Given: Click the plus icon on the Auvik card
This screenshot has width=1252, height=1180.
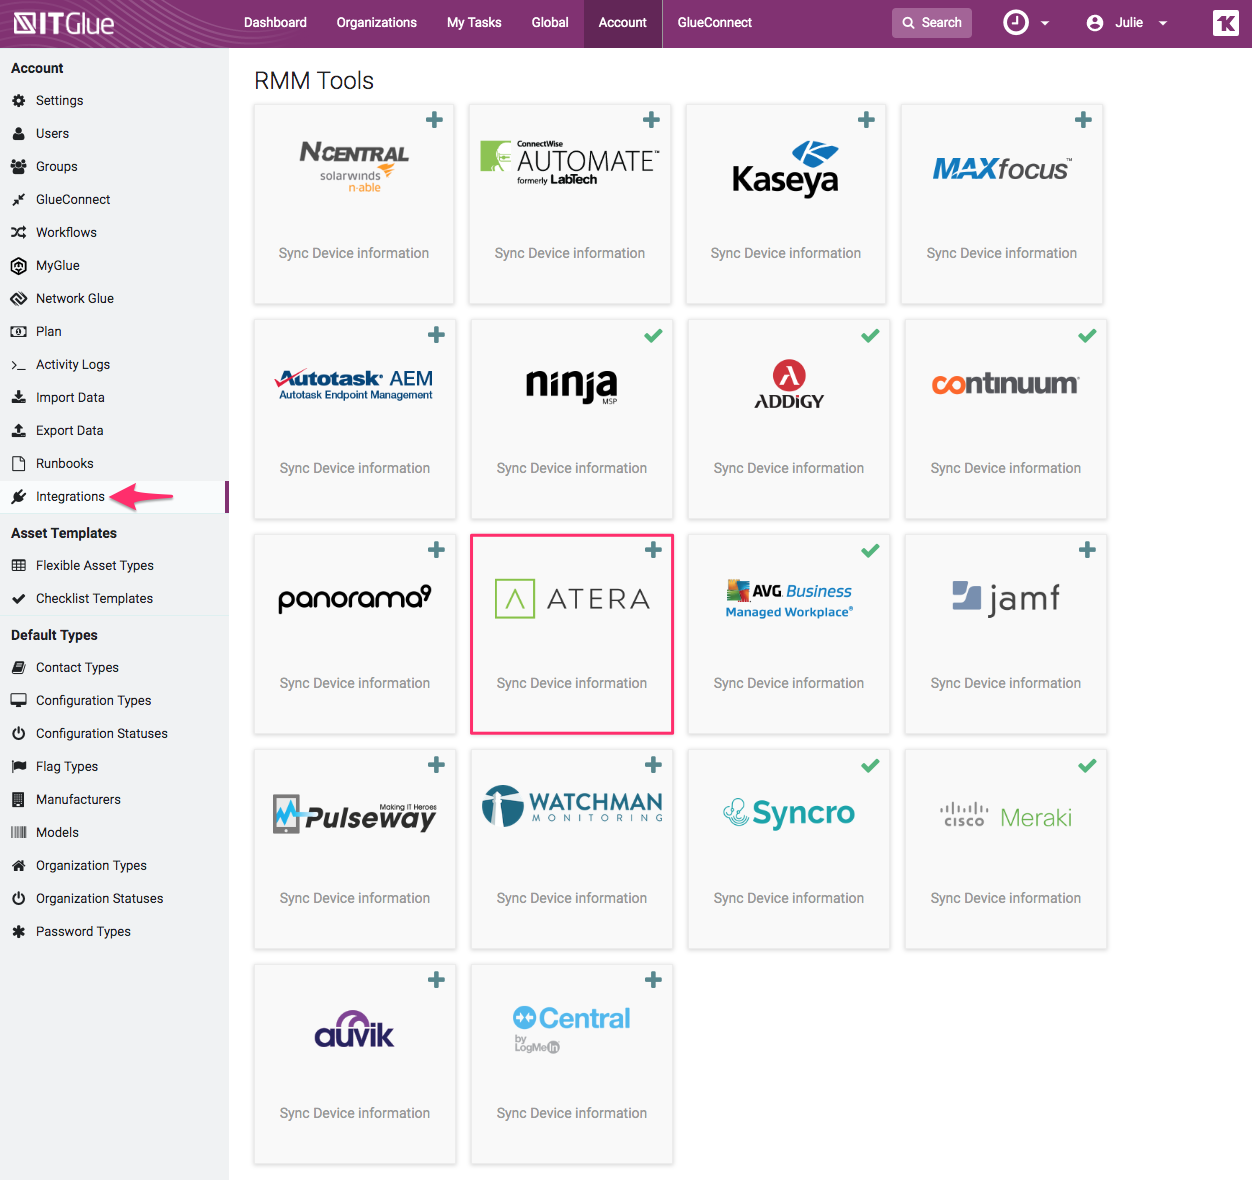Looking at the screenshot, I should point(436,980).
